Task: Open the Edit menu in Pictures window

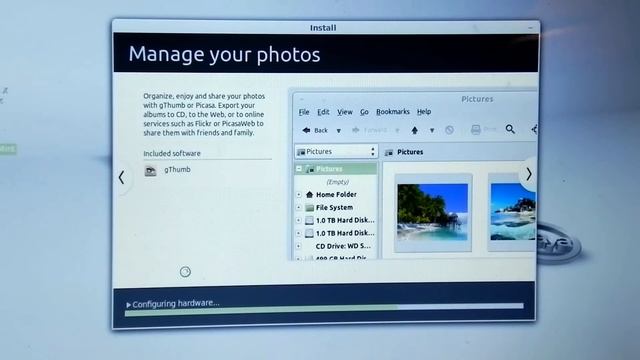Action: (x=323, y=112)
